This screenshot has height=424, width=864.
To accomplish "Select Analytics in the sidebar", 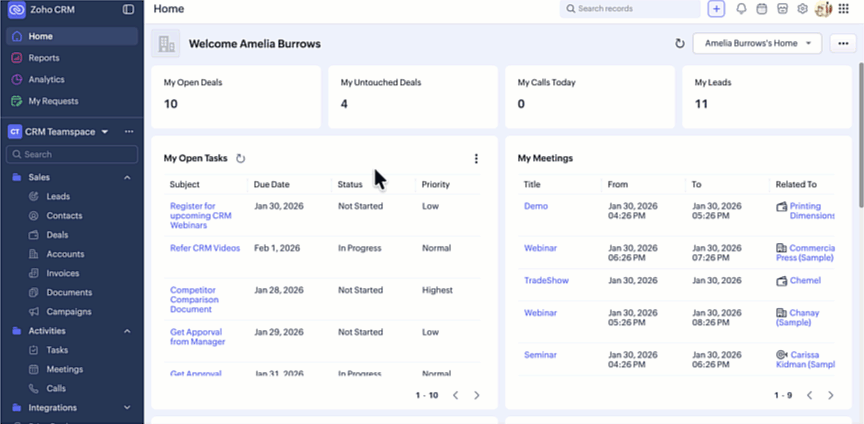I will (46, 79).
